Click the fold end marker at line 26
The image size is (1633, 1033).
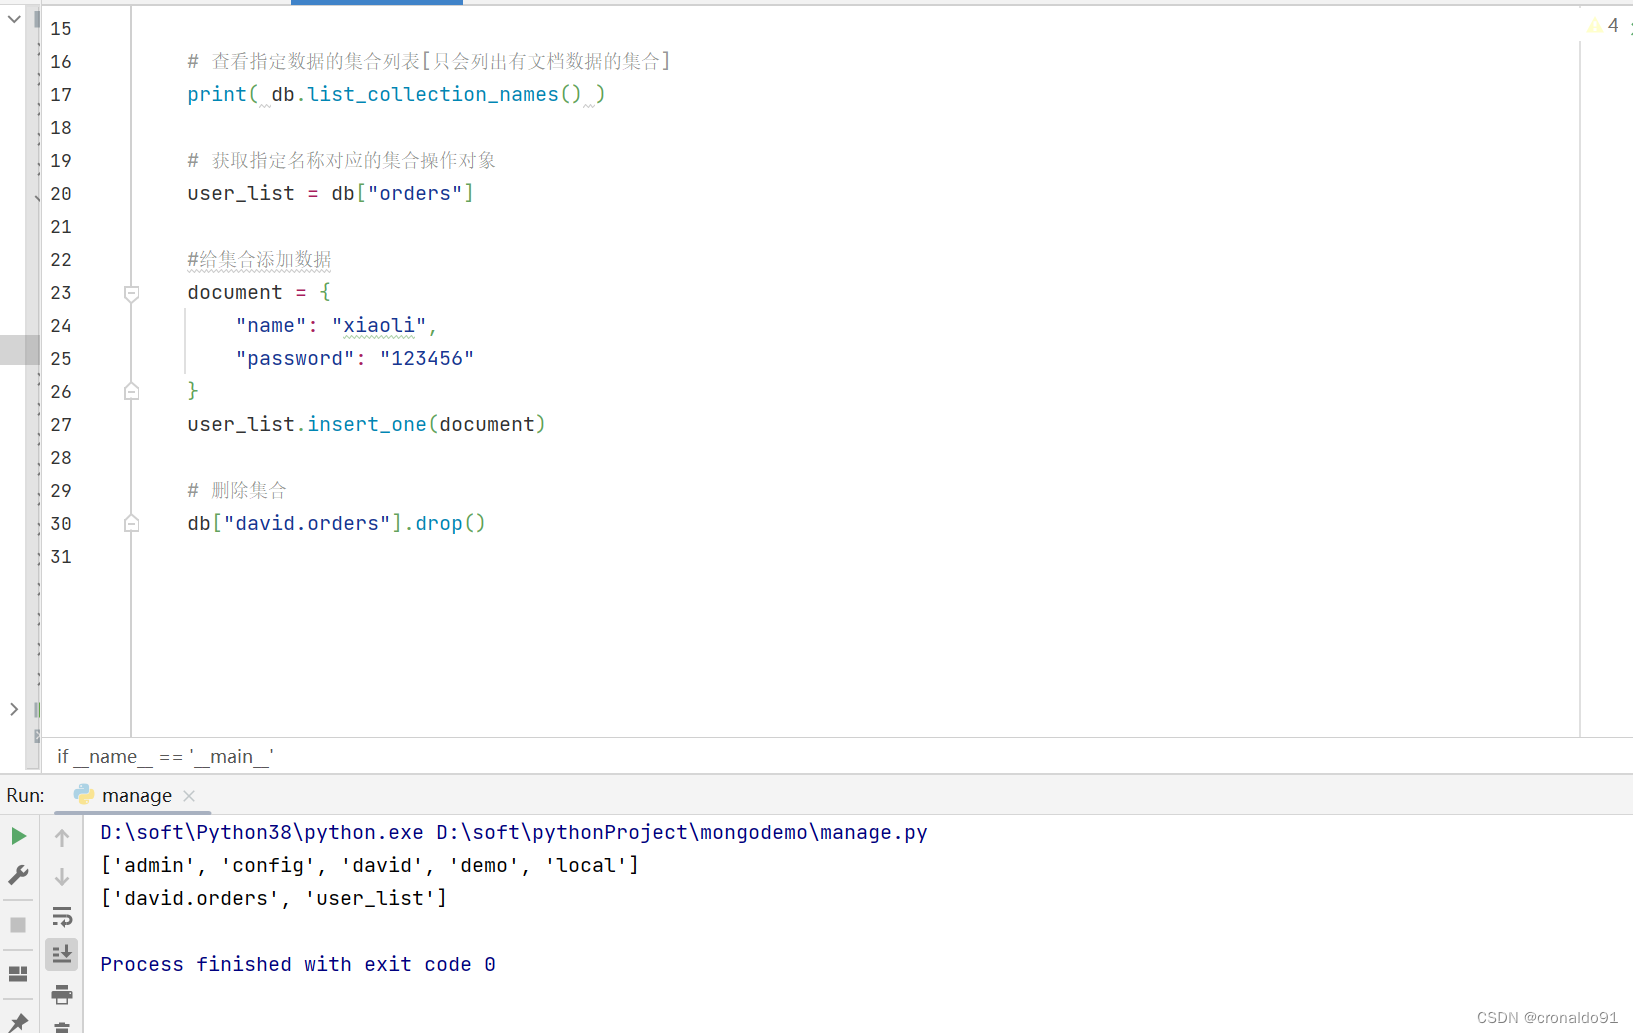click(x=131, y=391)
